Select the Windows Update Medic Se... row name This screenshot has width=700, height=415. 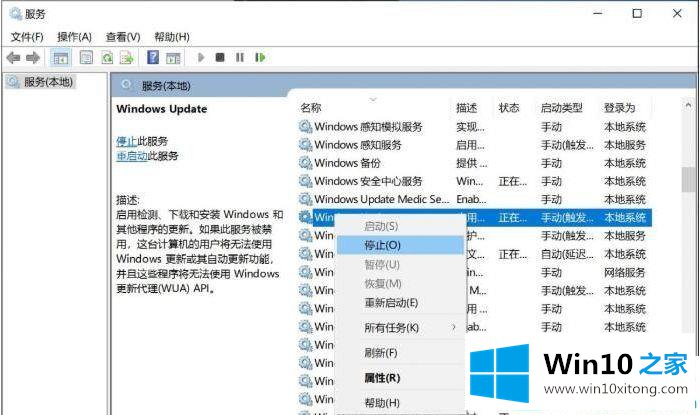382,199
